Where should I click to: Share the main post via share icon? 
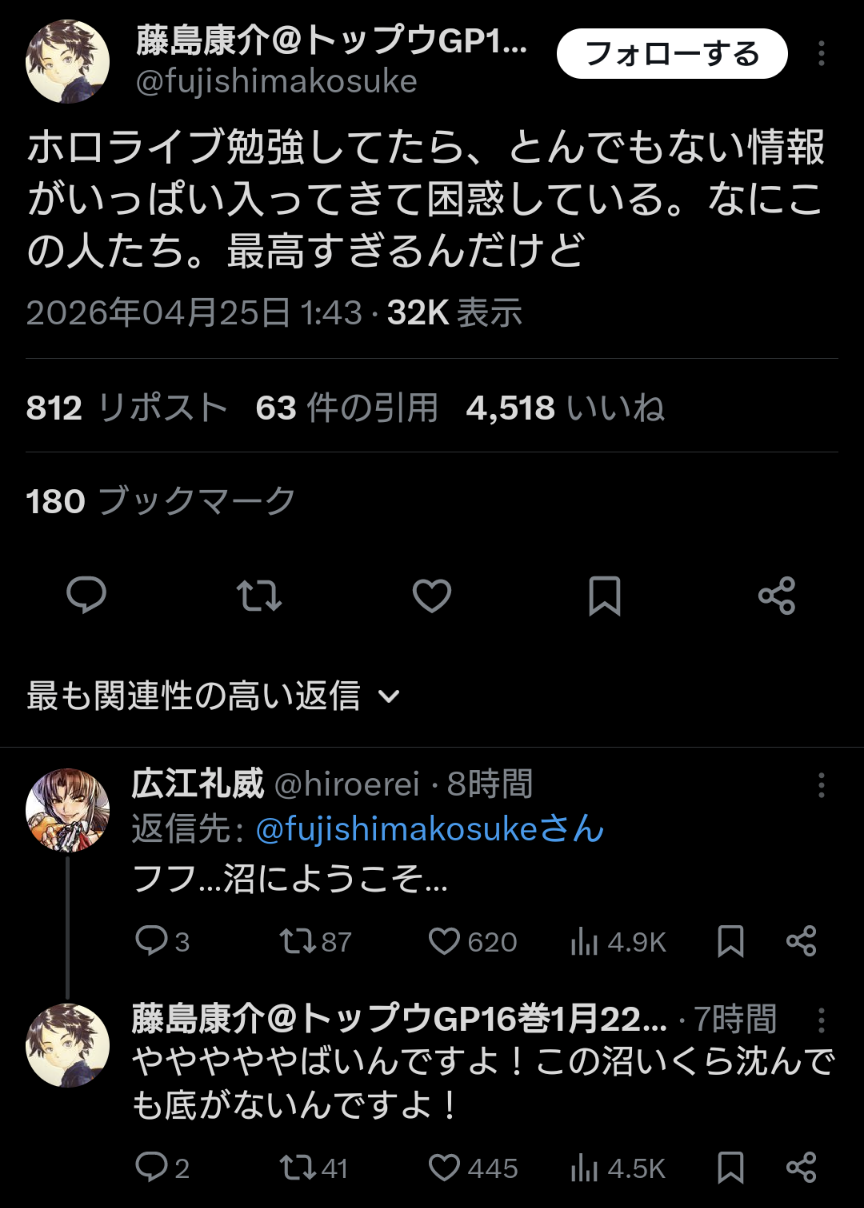(777, 596)
